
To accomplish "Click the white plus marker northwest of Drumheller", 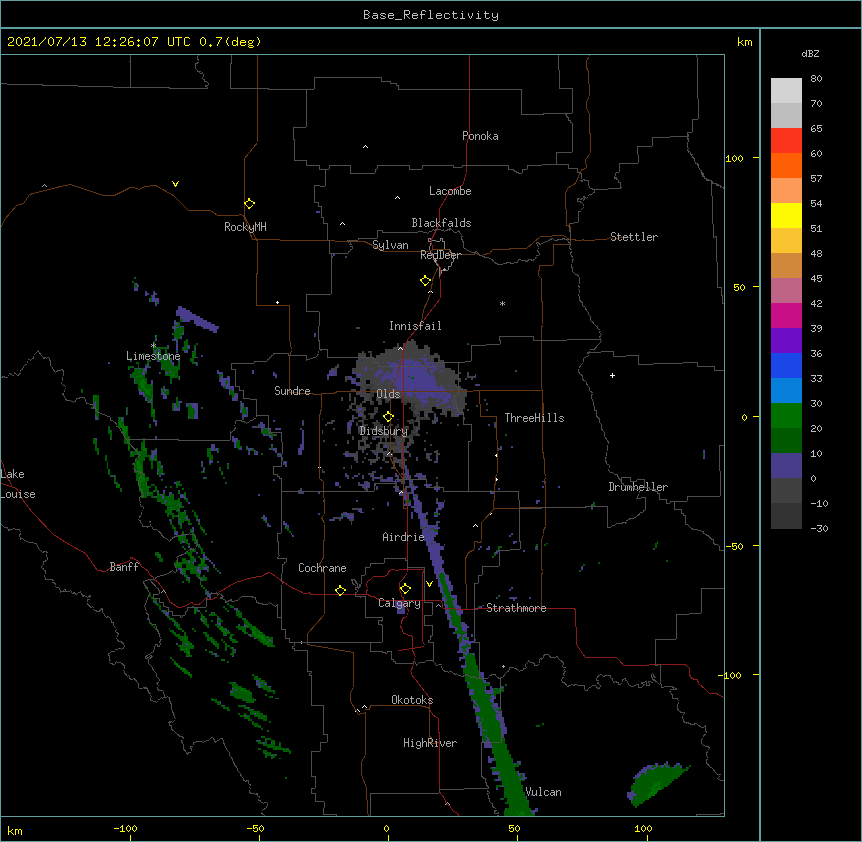I will point(612,375).
